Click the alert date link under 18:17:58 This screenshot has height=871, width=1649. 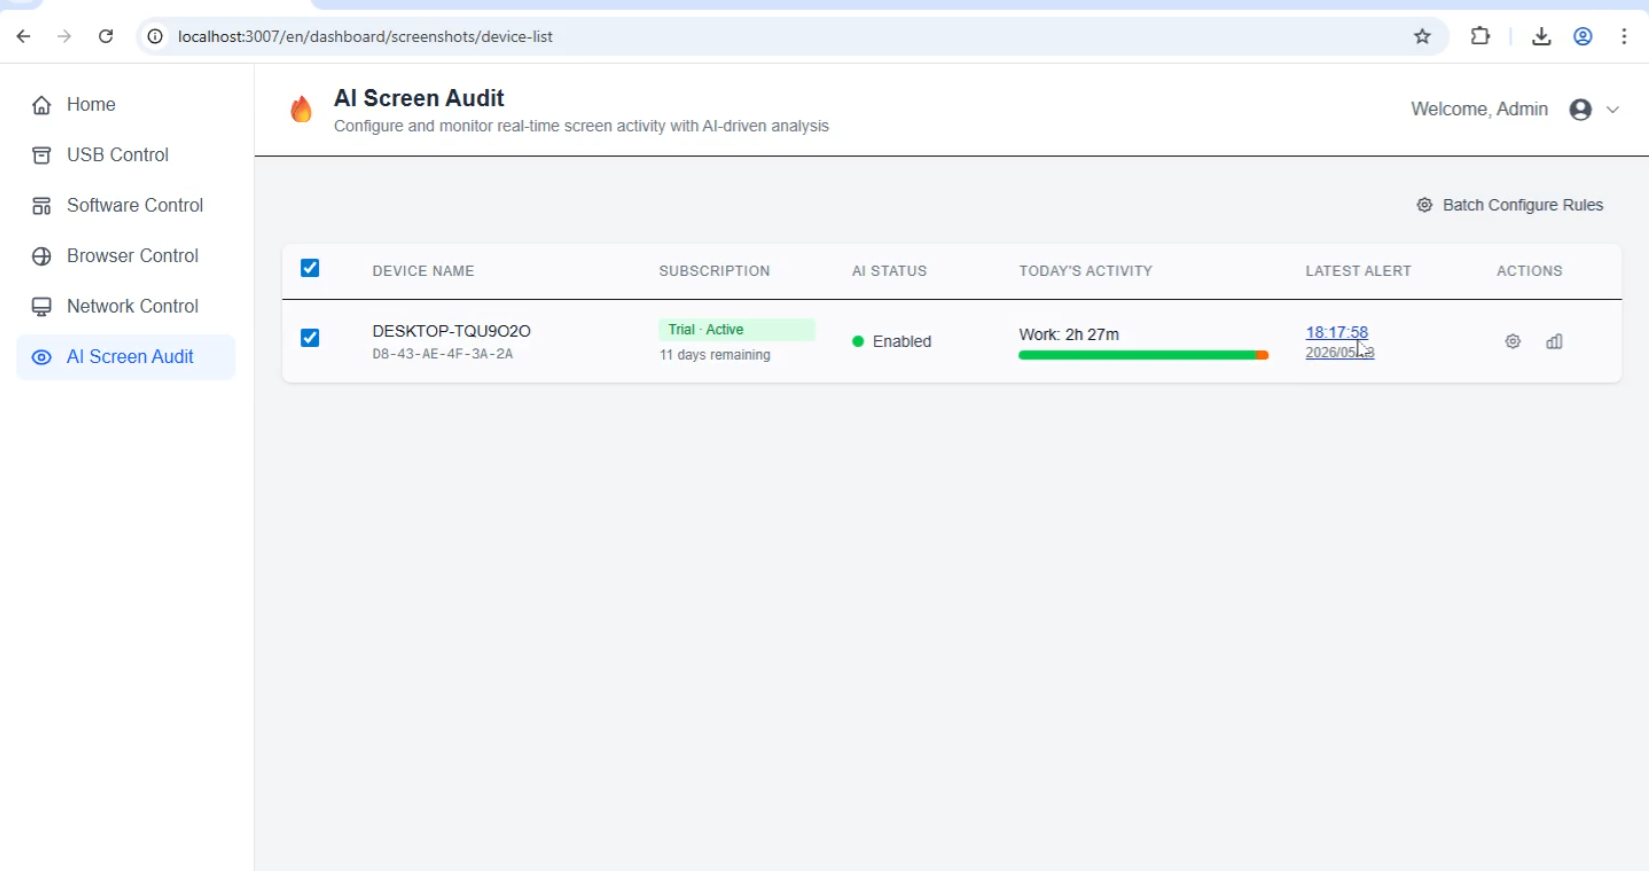click(1340, 353)
